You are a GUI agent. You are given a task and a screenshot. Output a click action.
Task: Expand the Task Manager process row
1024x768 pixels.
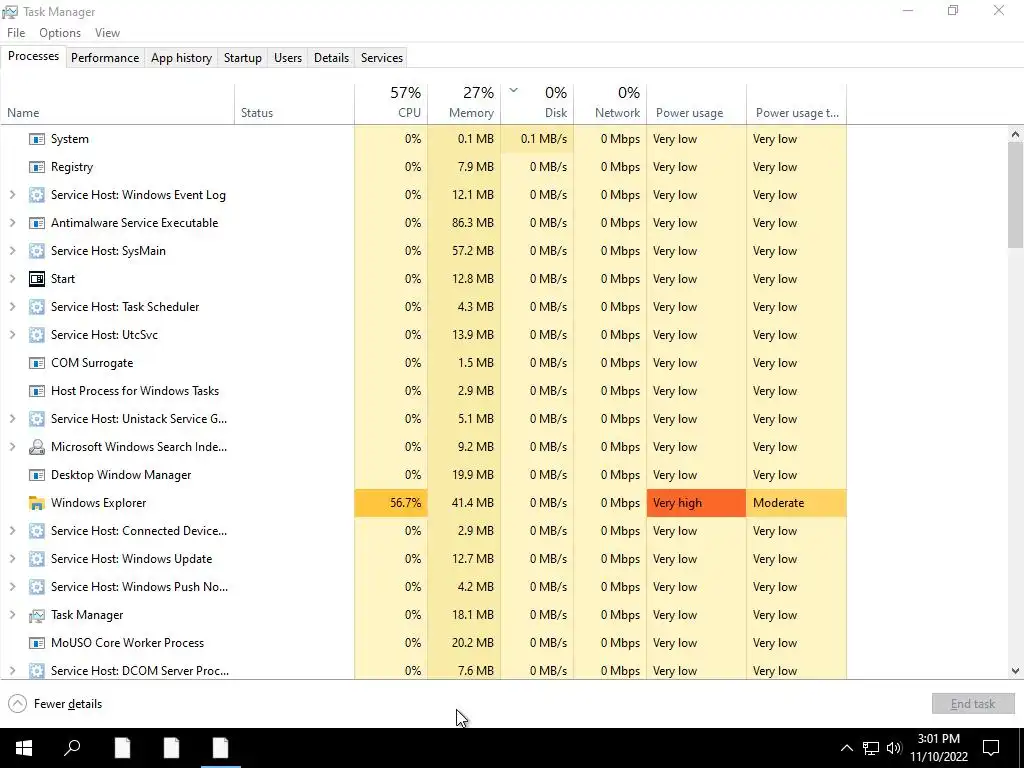pyautogui.click(x=12, y=615)
